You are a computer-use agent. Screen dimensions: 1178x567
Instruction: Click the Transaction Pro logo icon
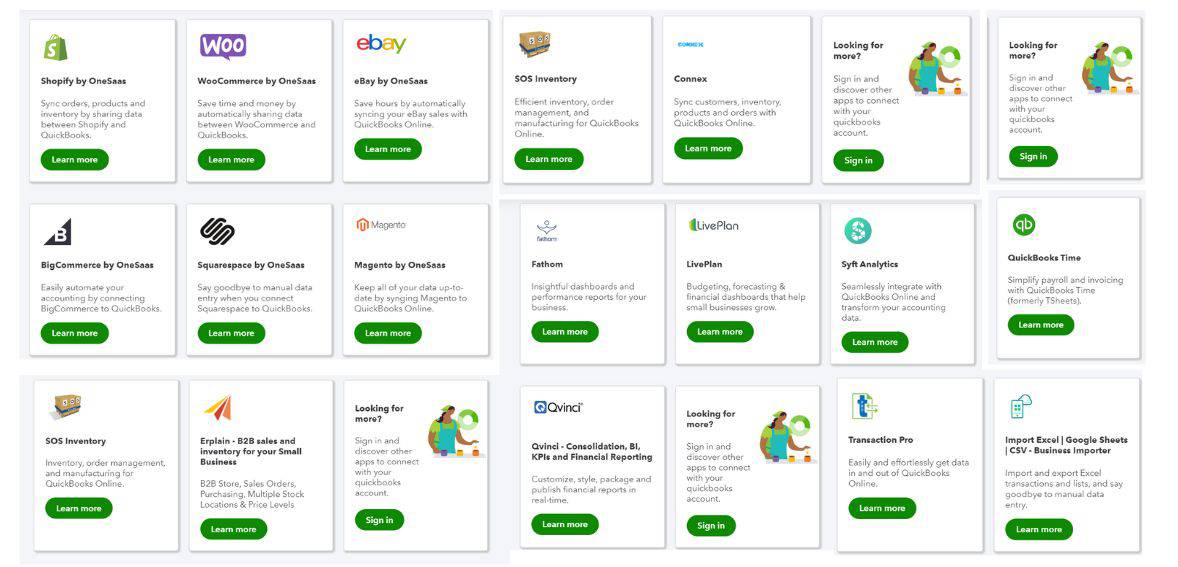(864, 406)
